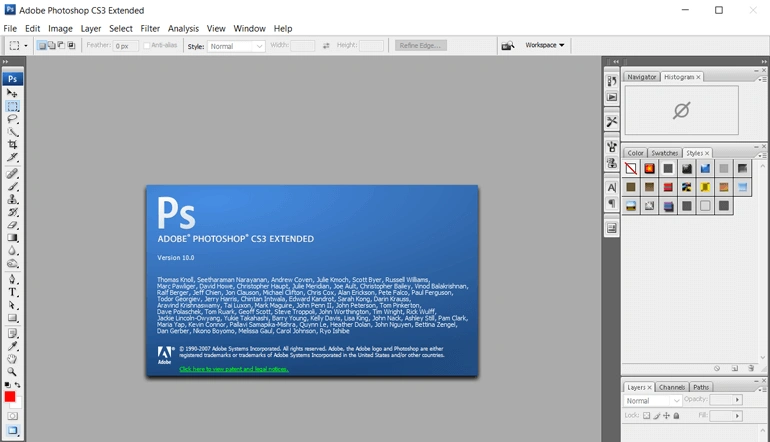Open the Character panel icon

tap(611, 188)
